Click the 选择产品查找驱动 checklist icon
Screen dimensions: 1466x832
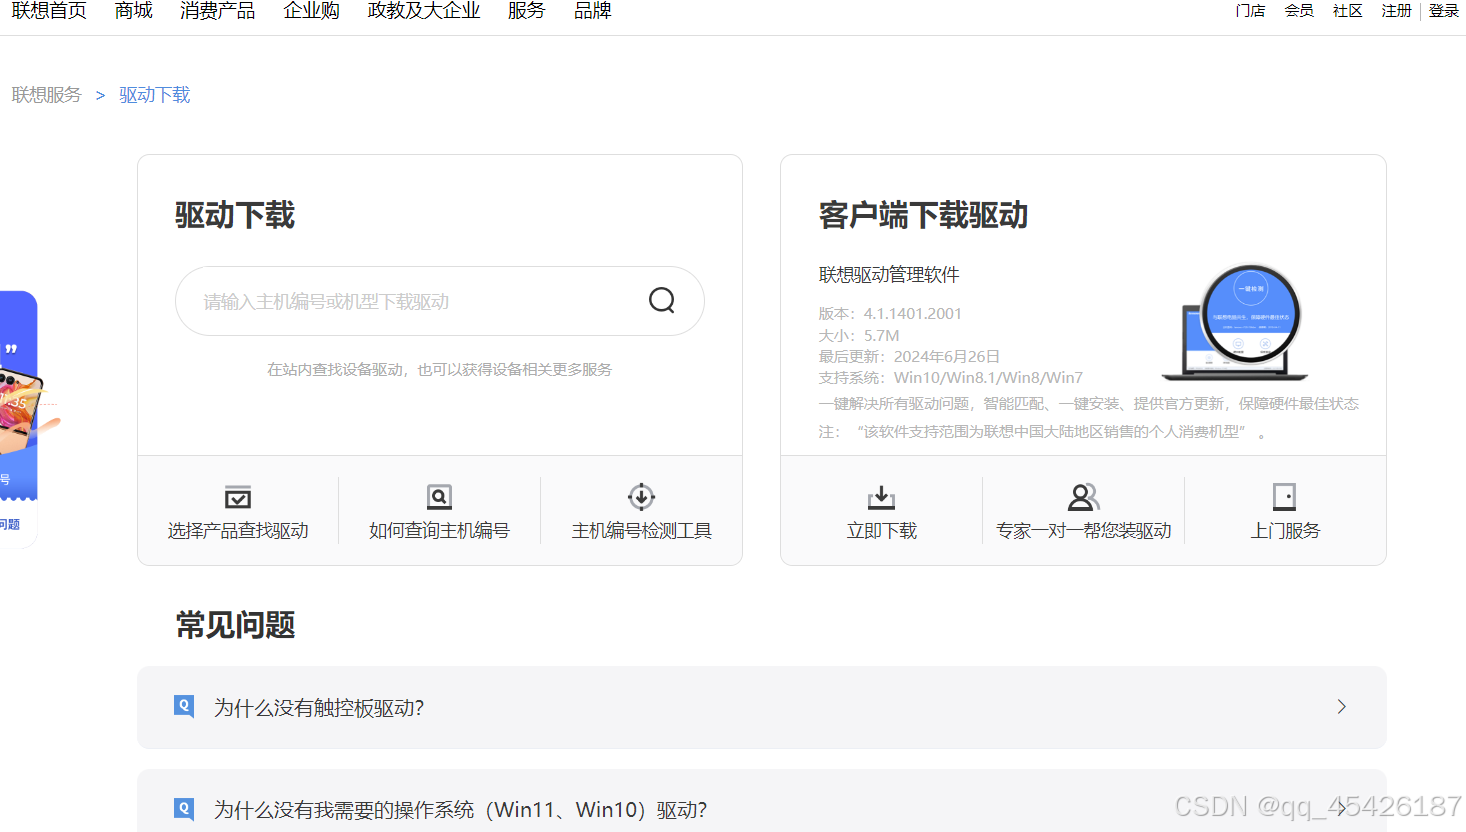point(238,497)
